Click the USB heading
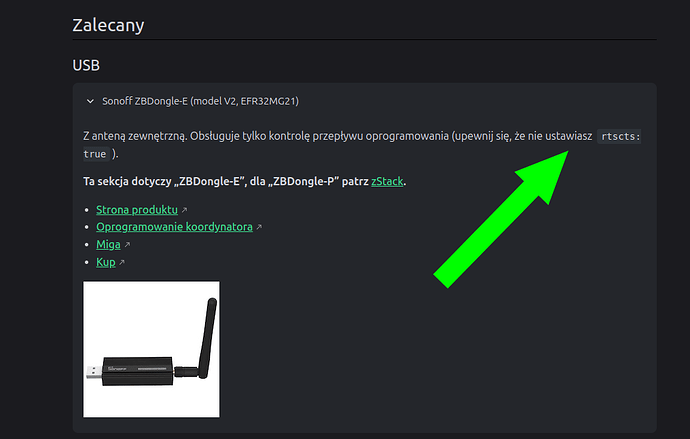690x439 pixels. click(86, 65)
